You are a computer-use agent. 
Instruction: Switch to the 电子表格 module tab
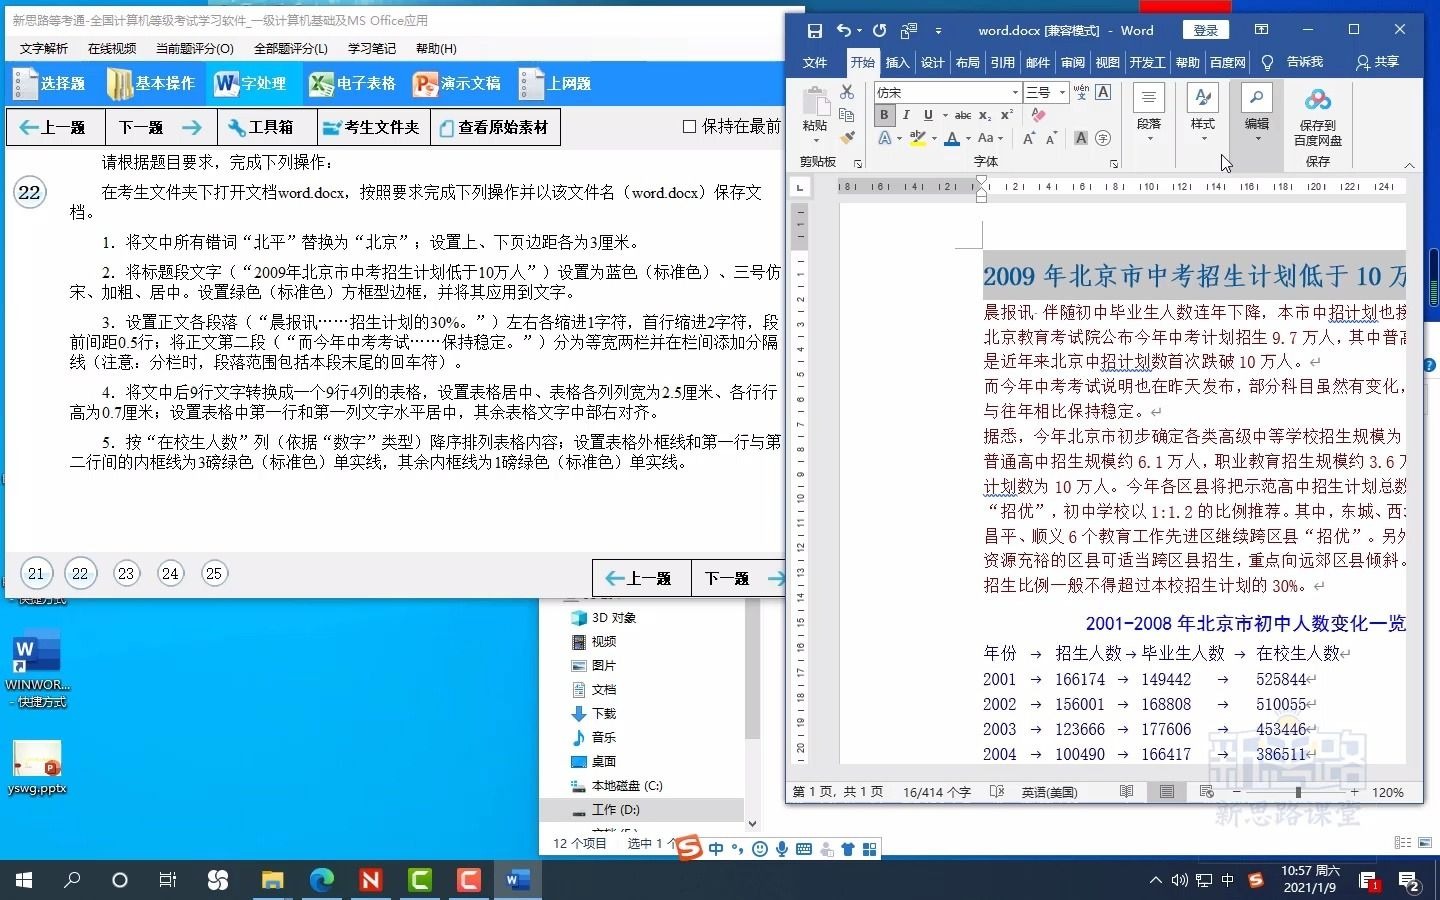pos(355,84)
